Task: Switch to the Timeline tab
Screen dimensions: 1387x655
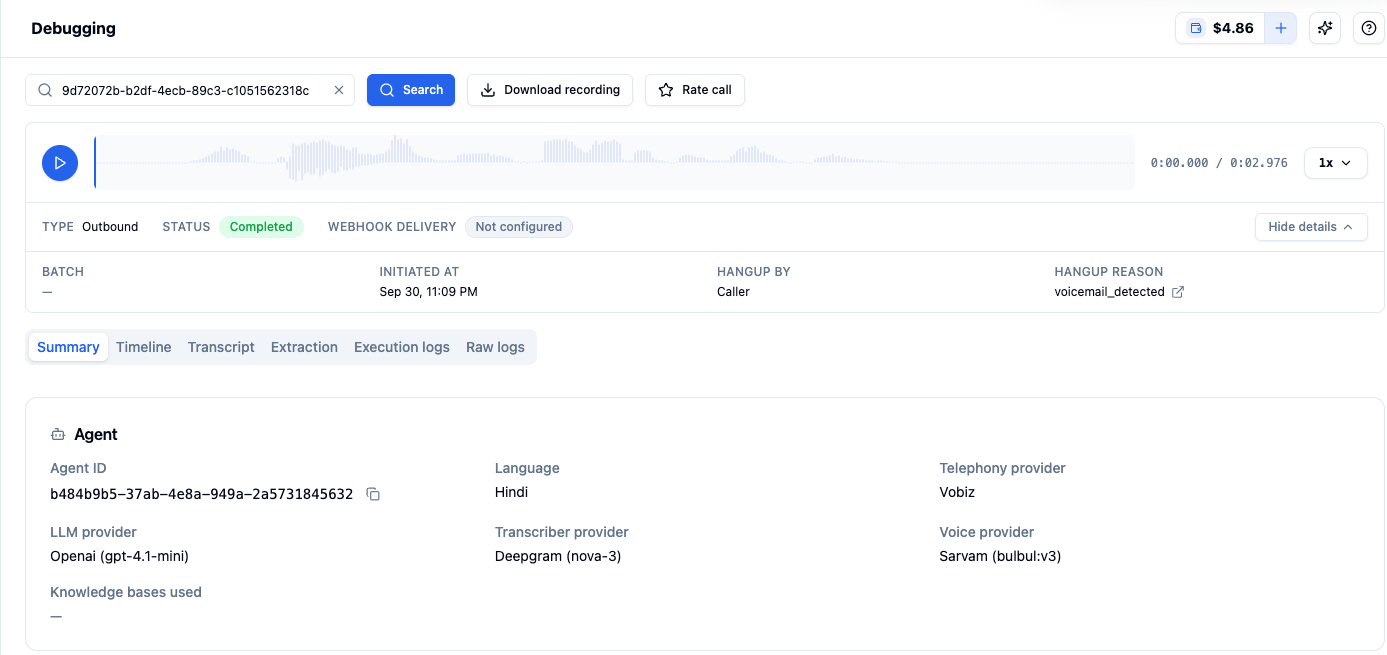Action: pyautogui.click(x=144, y=347)
